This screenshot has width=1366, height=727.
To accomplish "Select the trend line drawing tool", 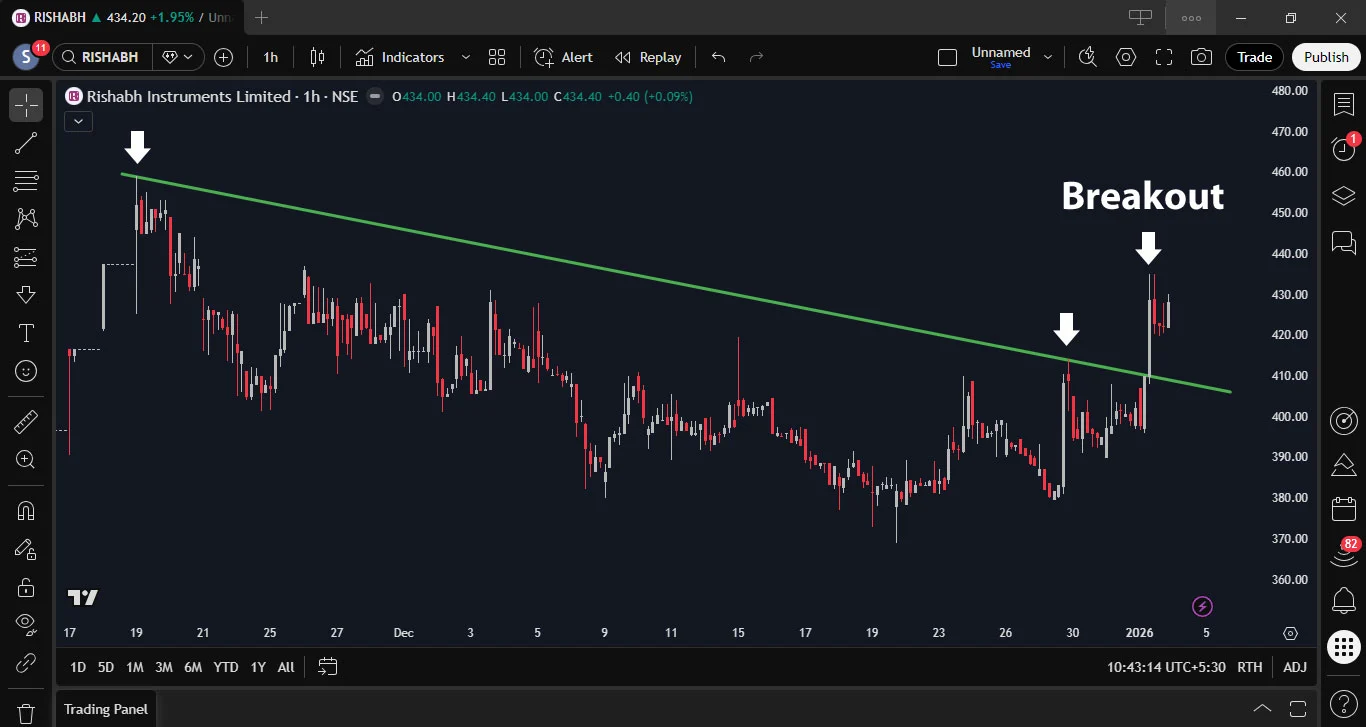I will tap(26, 143).
